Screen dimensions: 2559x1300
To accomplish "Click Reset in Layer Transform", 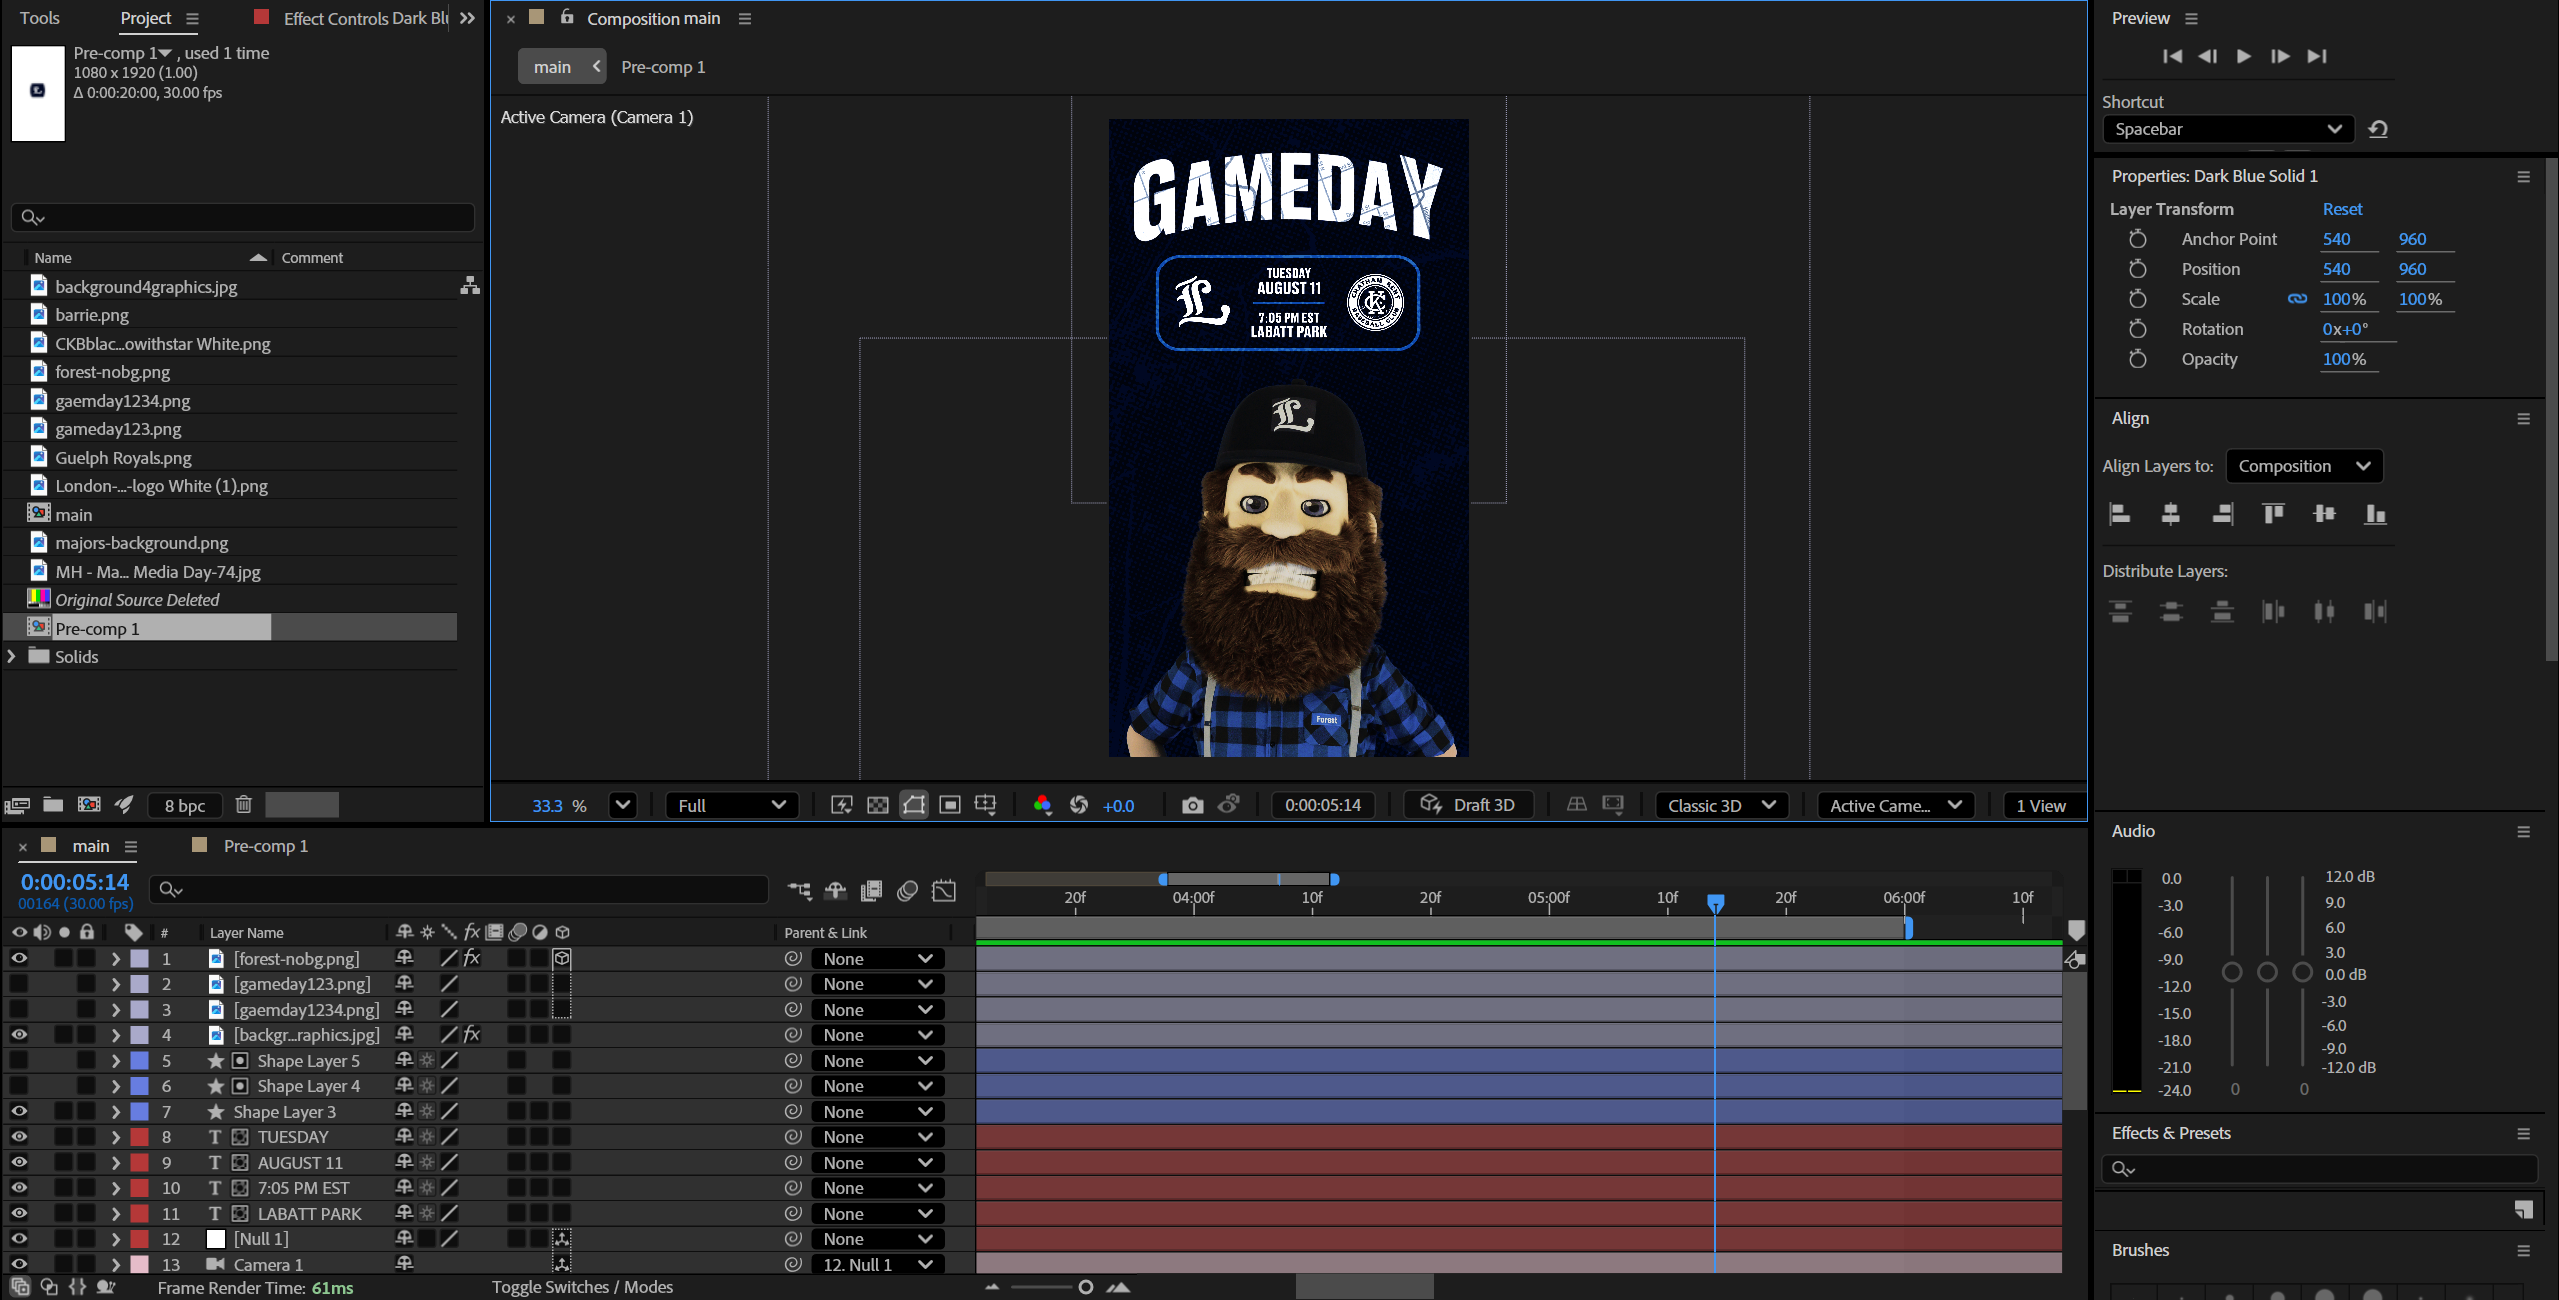I will pyautogui.click(x=2342, y=209).
